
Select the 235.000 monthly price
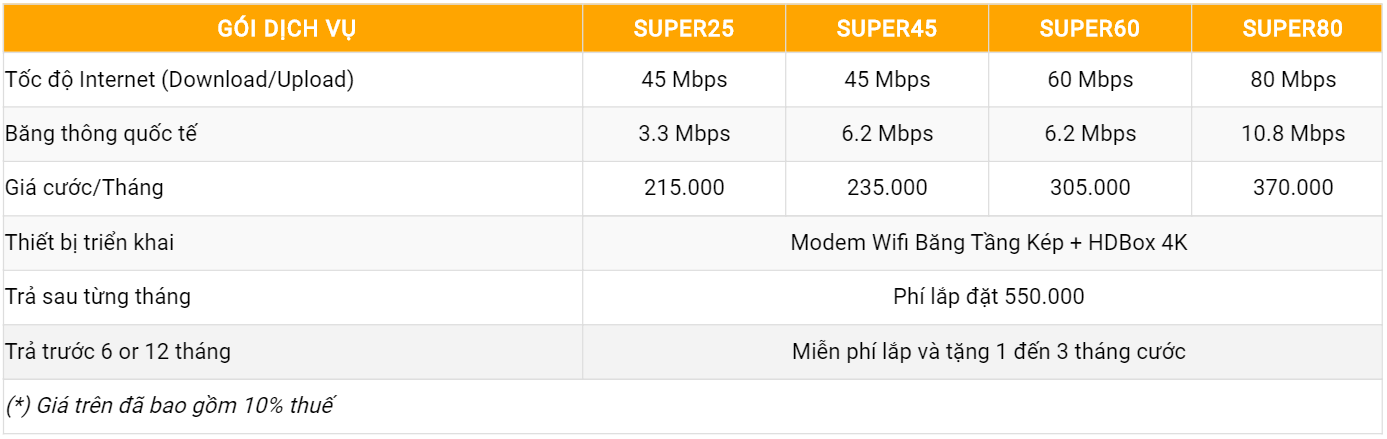coord(887,188)
